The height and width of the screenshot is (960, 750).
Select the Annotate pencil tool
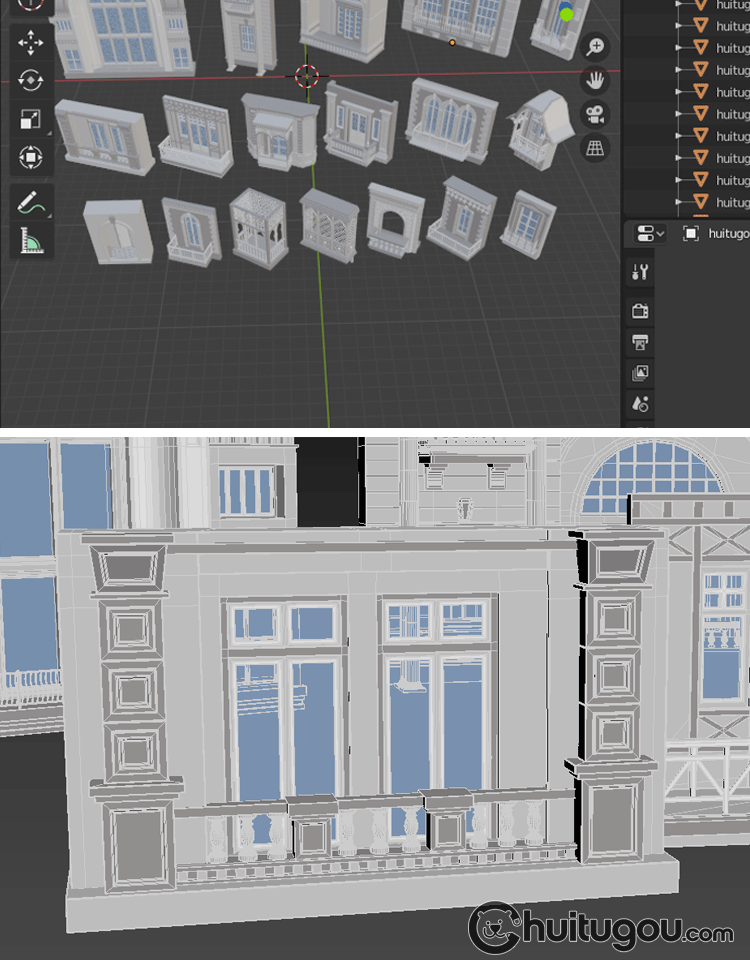(x=31, y=203)
